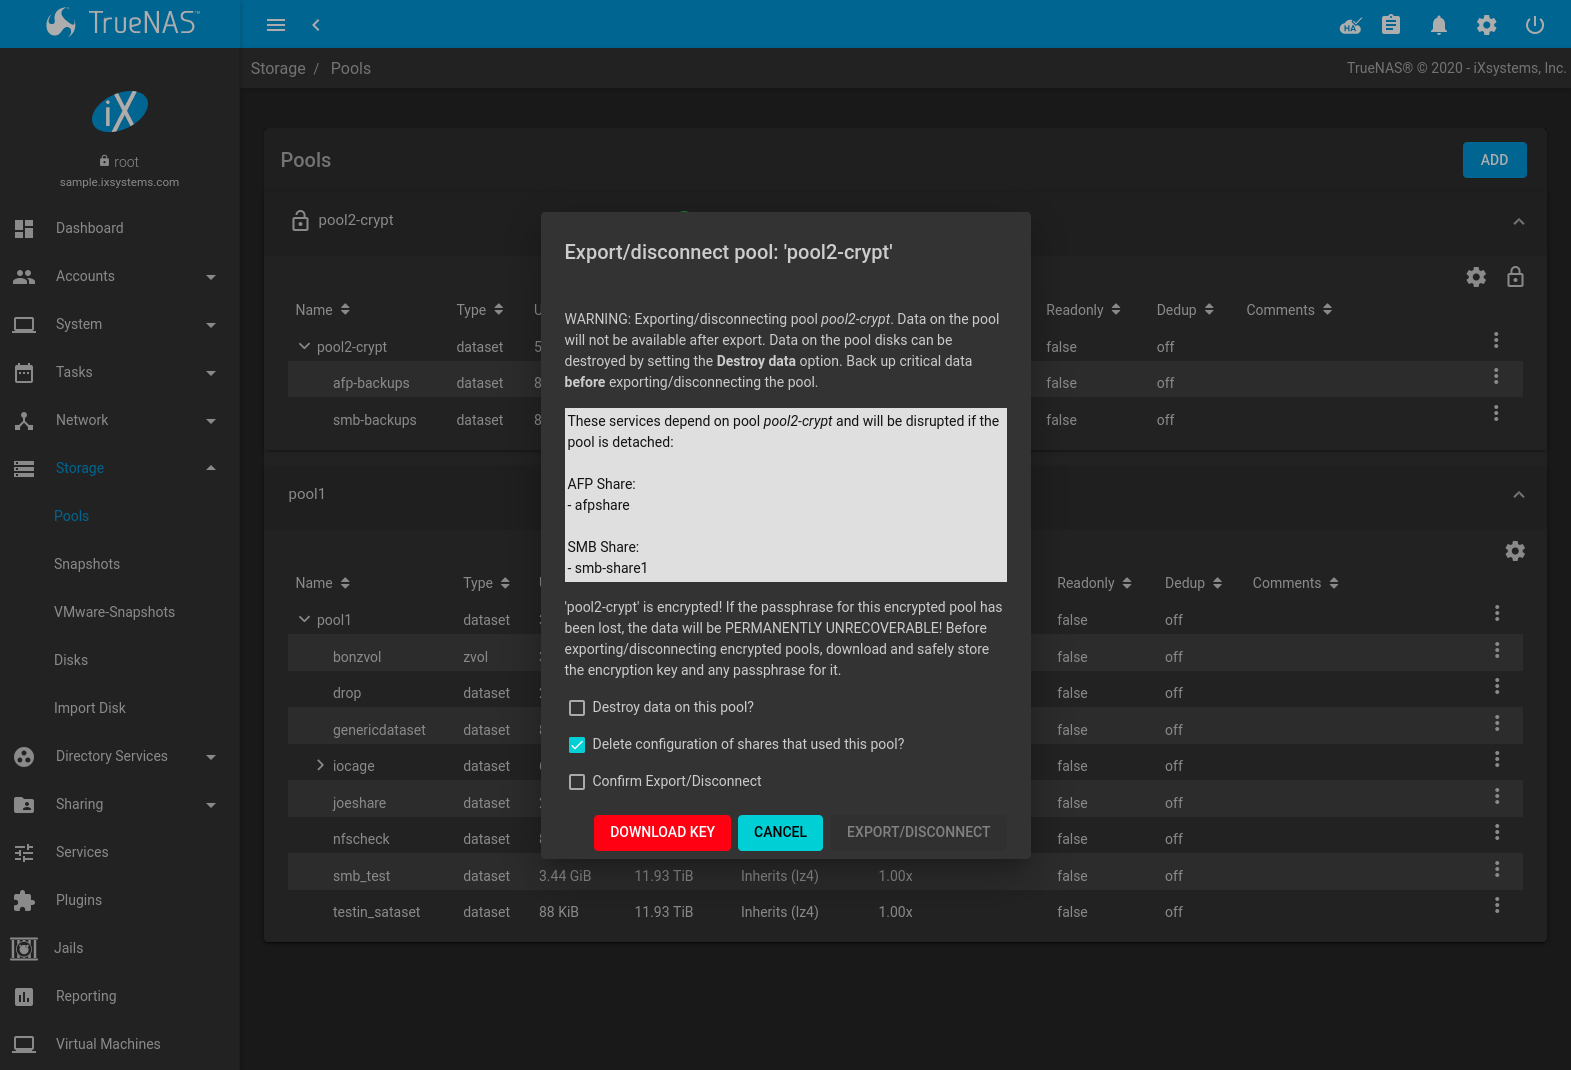The image size is (1571, 1070).
Task: Sort pool1 table by Dedup
Action: pos(1193,583)
